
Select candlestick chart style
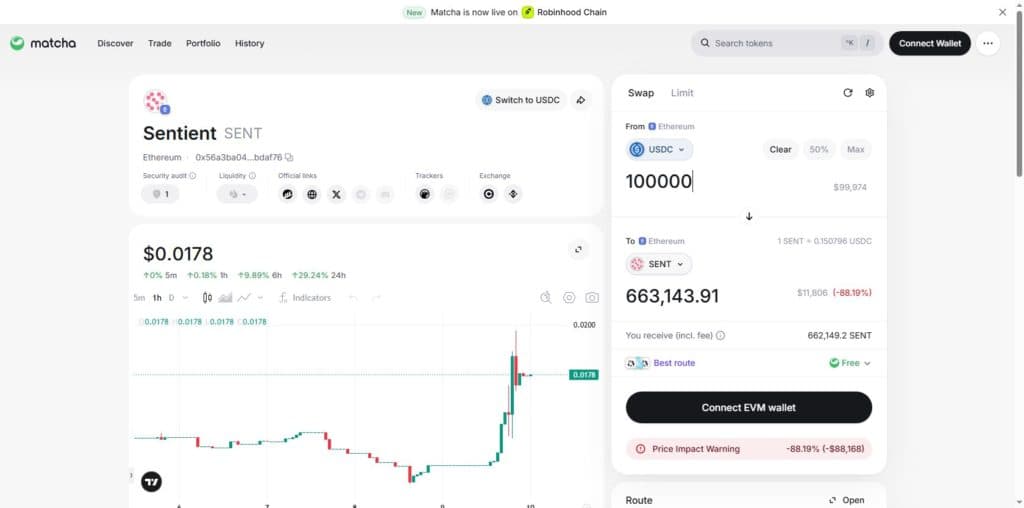[208, 298]
